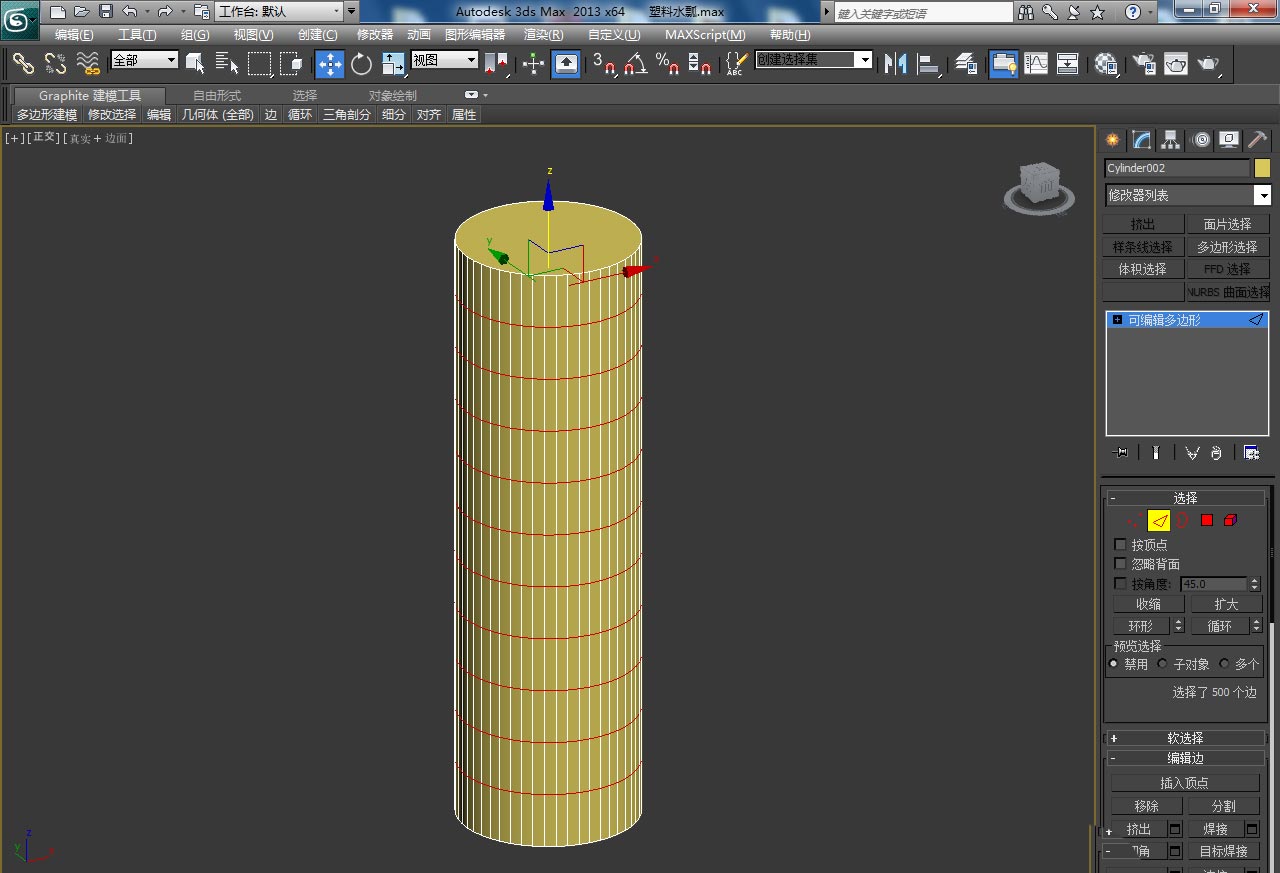Image resolution: width=1280 pixels, height=873 pixels.
Task: Switch to Polygon sub-object level
Action: [x=1206, y=520]
